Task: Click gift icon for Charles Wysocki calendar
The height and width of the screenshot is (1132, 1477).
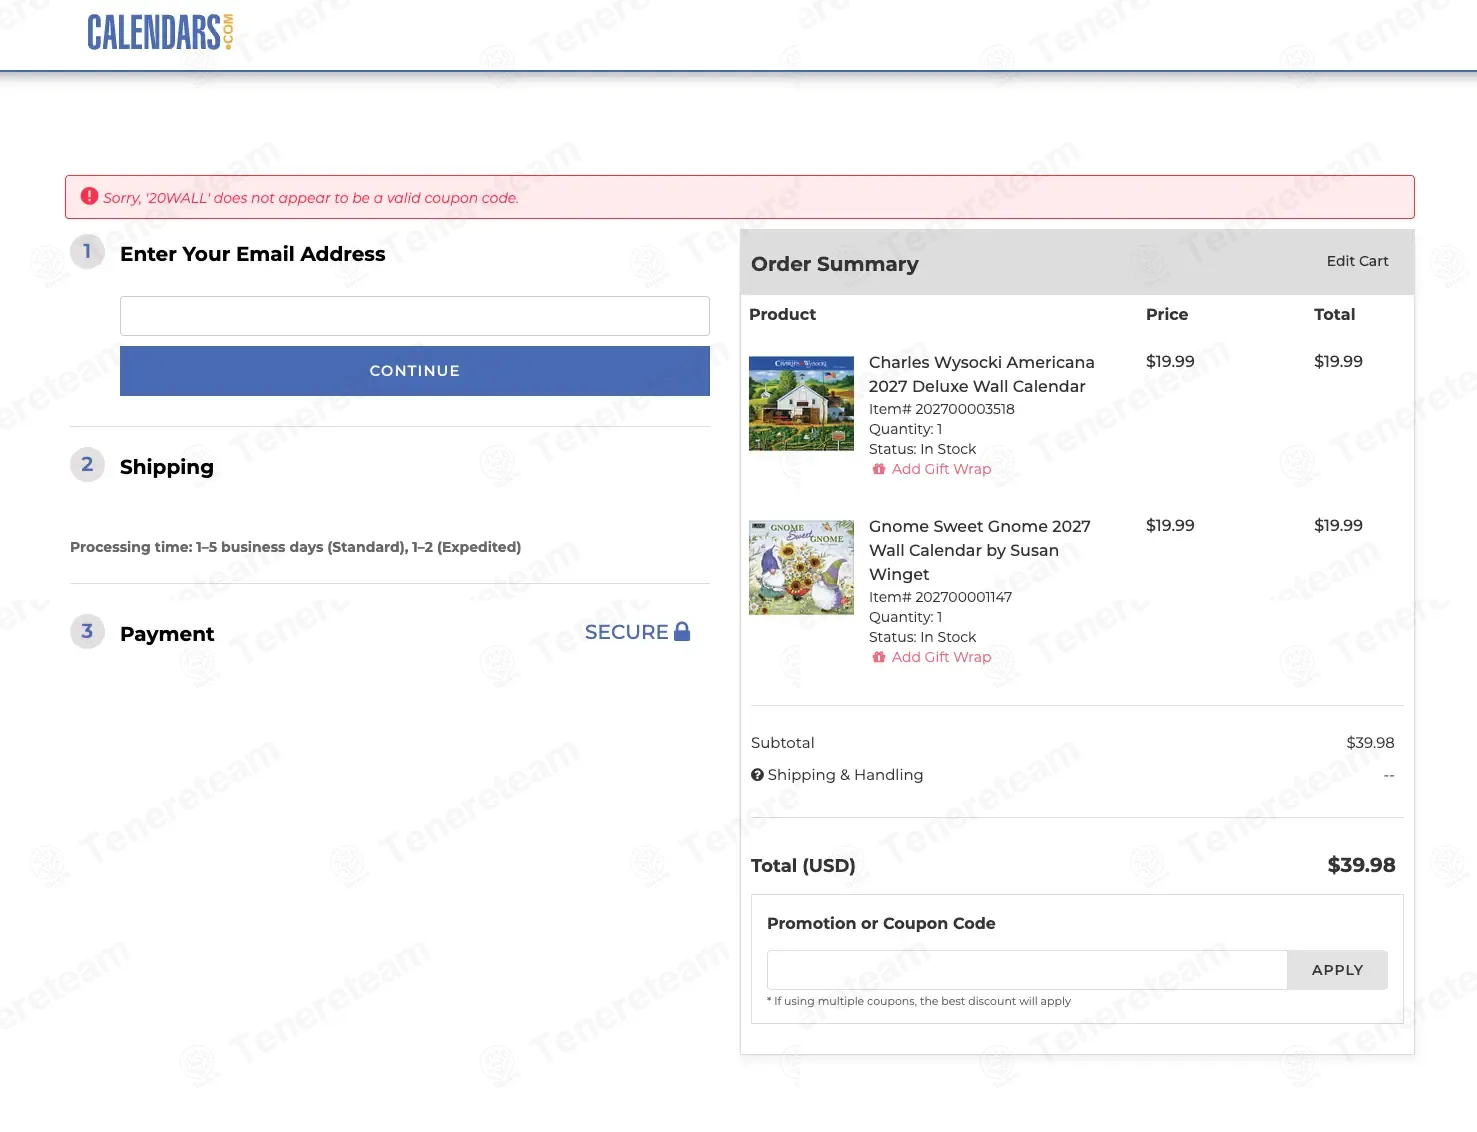Action: [x=879, y=469]
